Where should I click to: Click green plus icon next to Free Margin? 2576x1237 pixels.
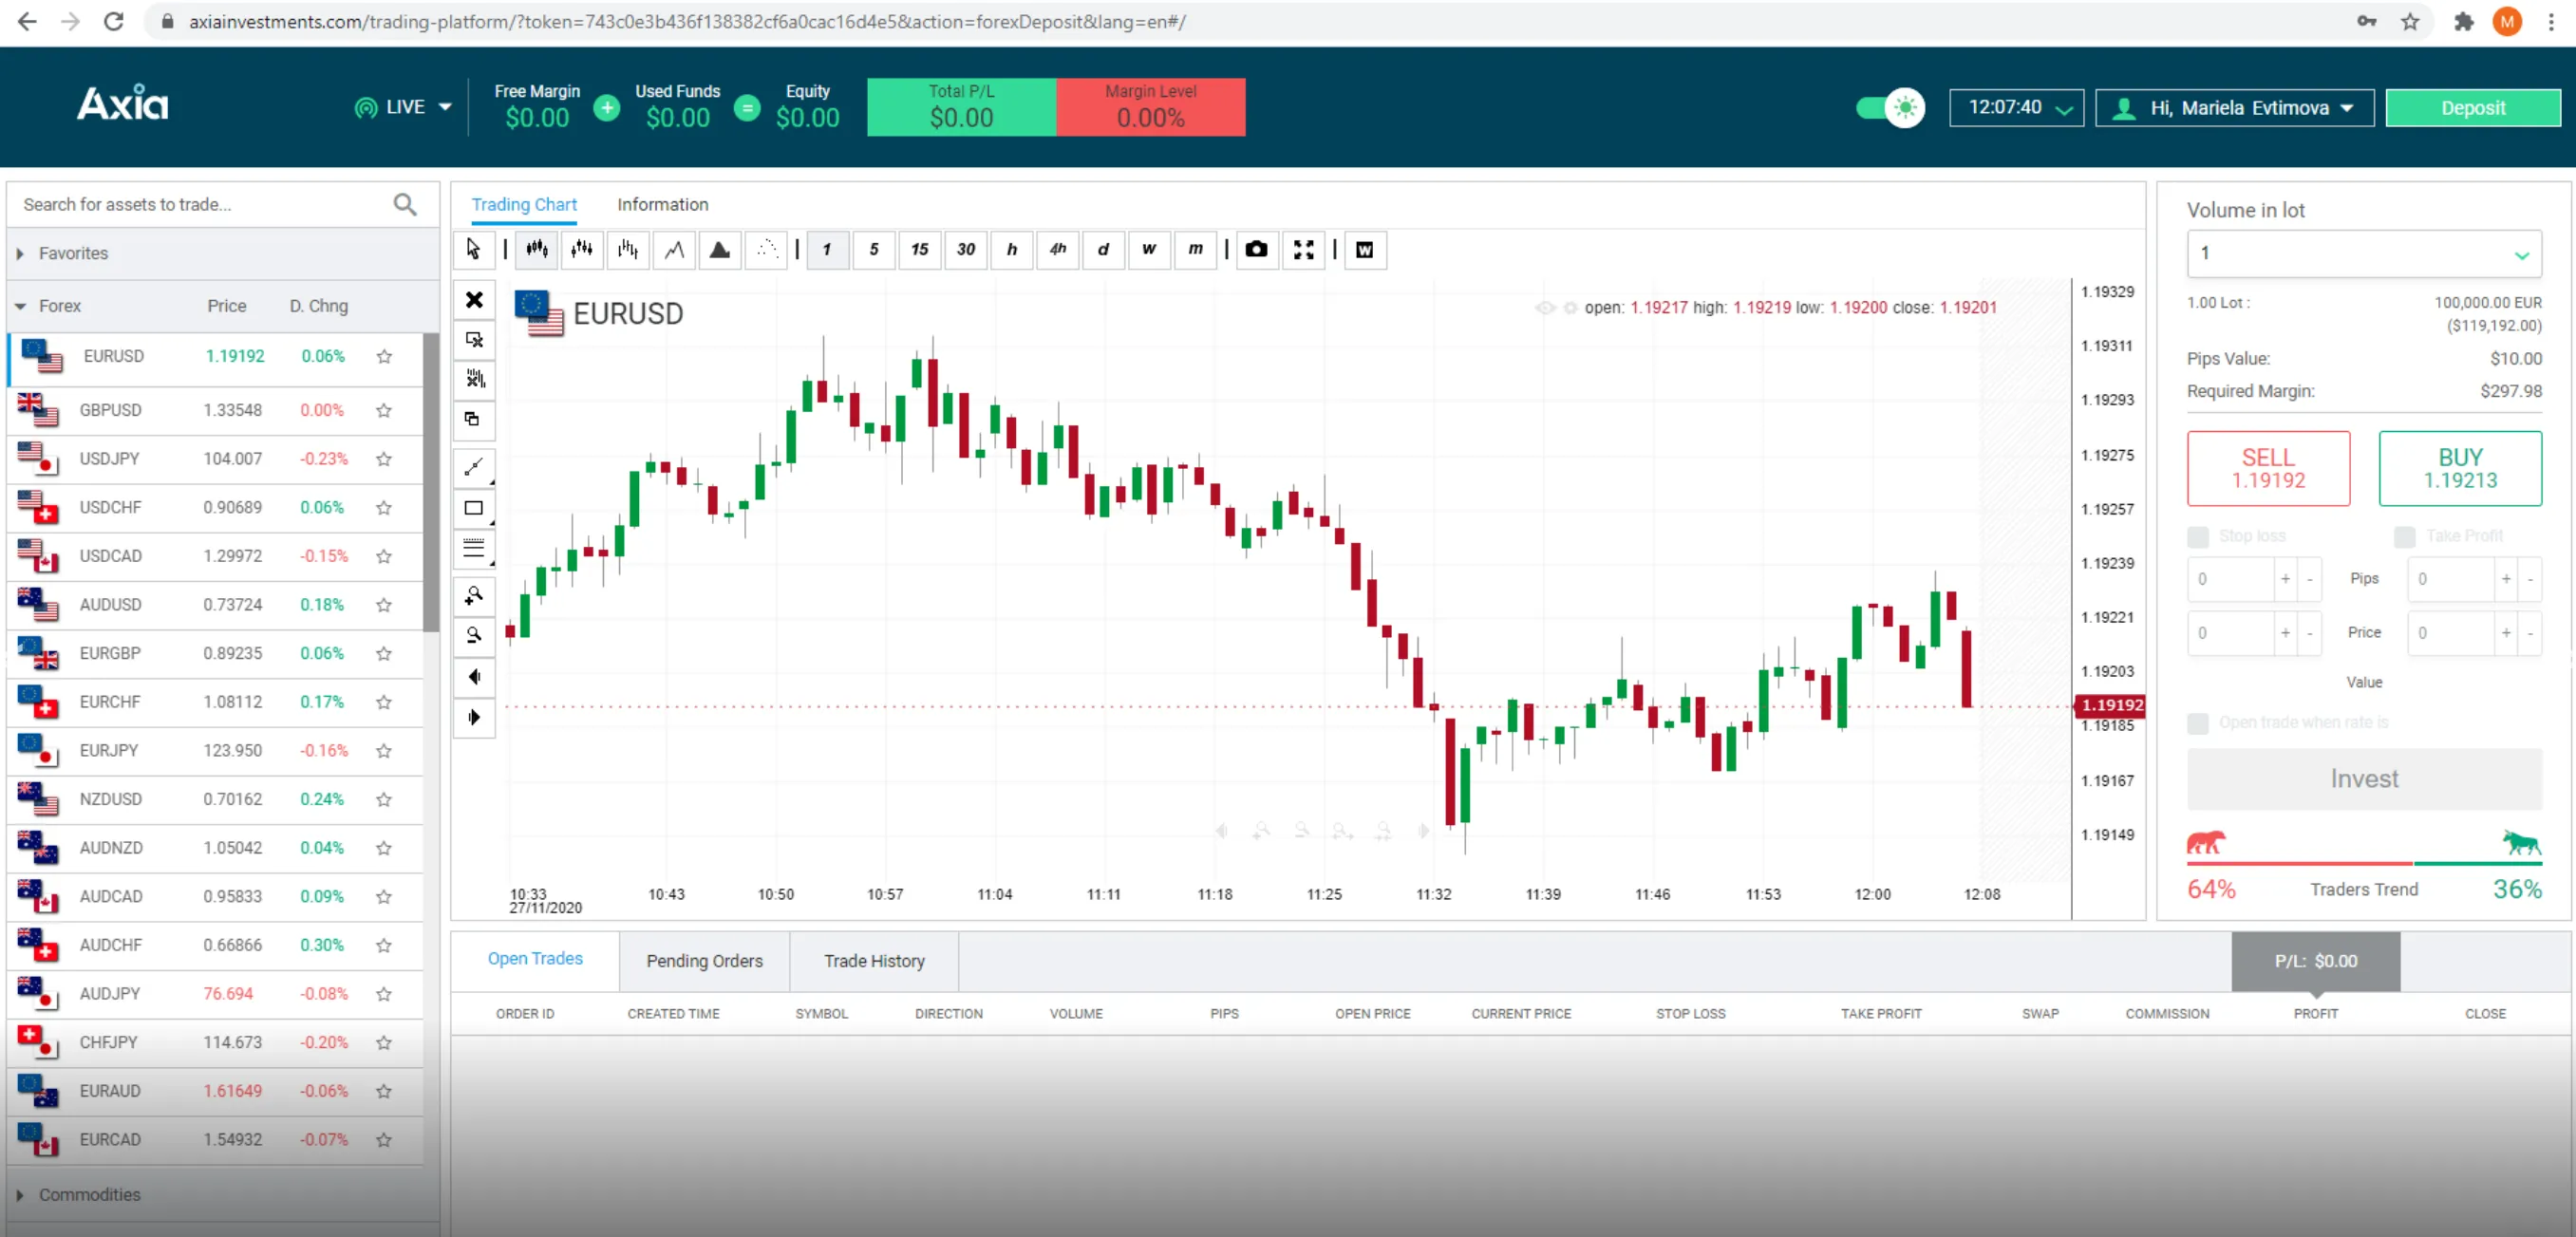(x=607, y=108)
